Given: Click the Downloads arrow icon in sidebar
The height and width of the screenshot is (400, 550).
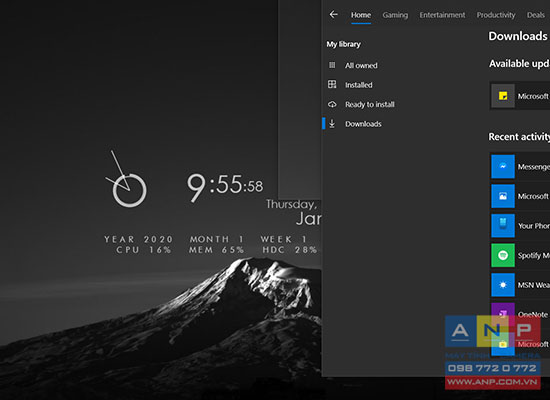Looking at the screenshot, I should point(332,124).
